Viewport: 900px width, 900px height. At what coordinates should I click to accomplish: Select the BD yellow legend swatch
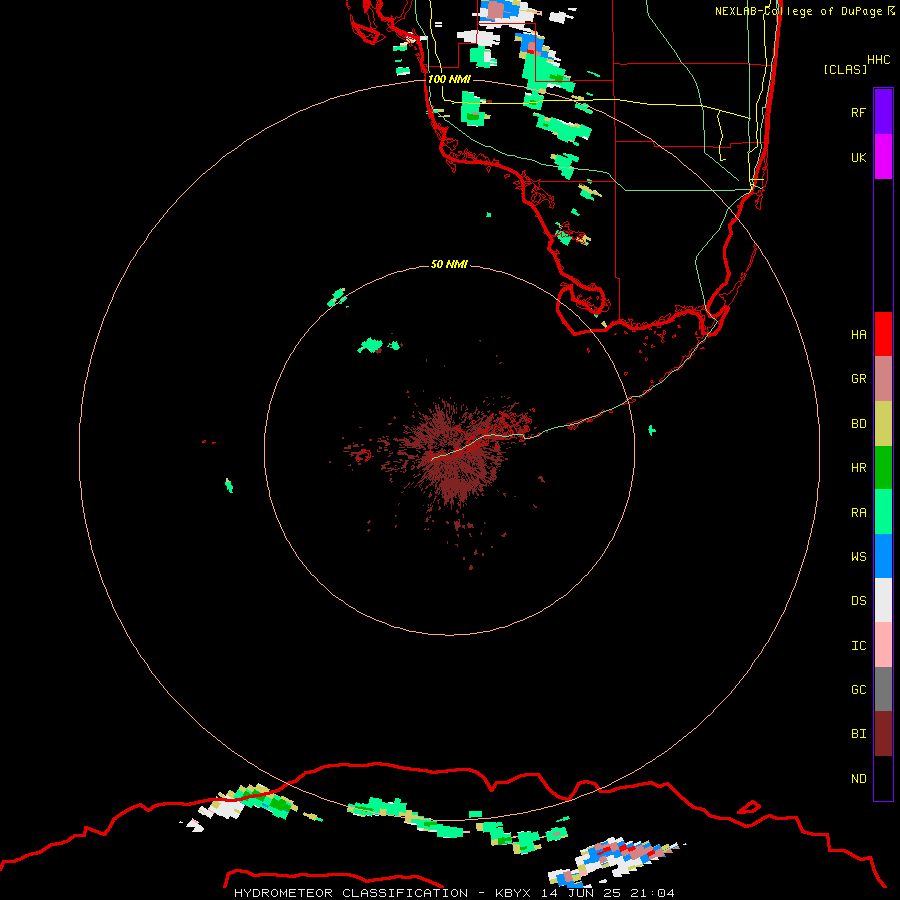click(883, 424)
